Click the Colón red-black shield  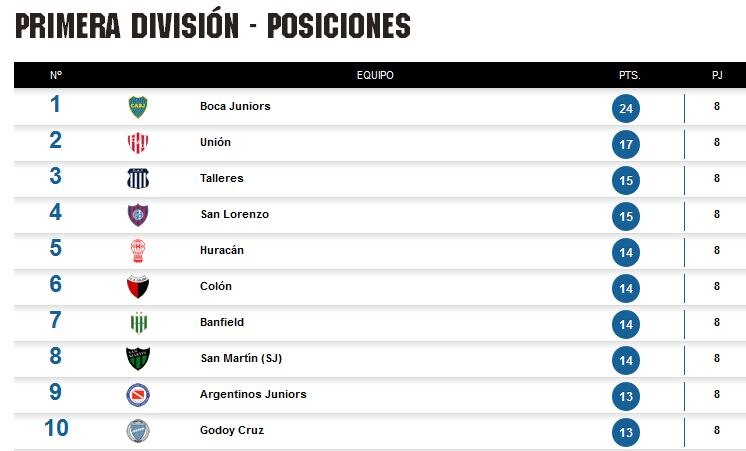click(x=138, y=287)
